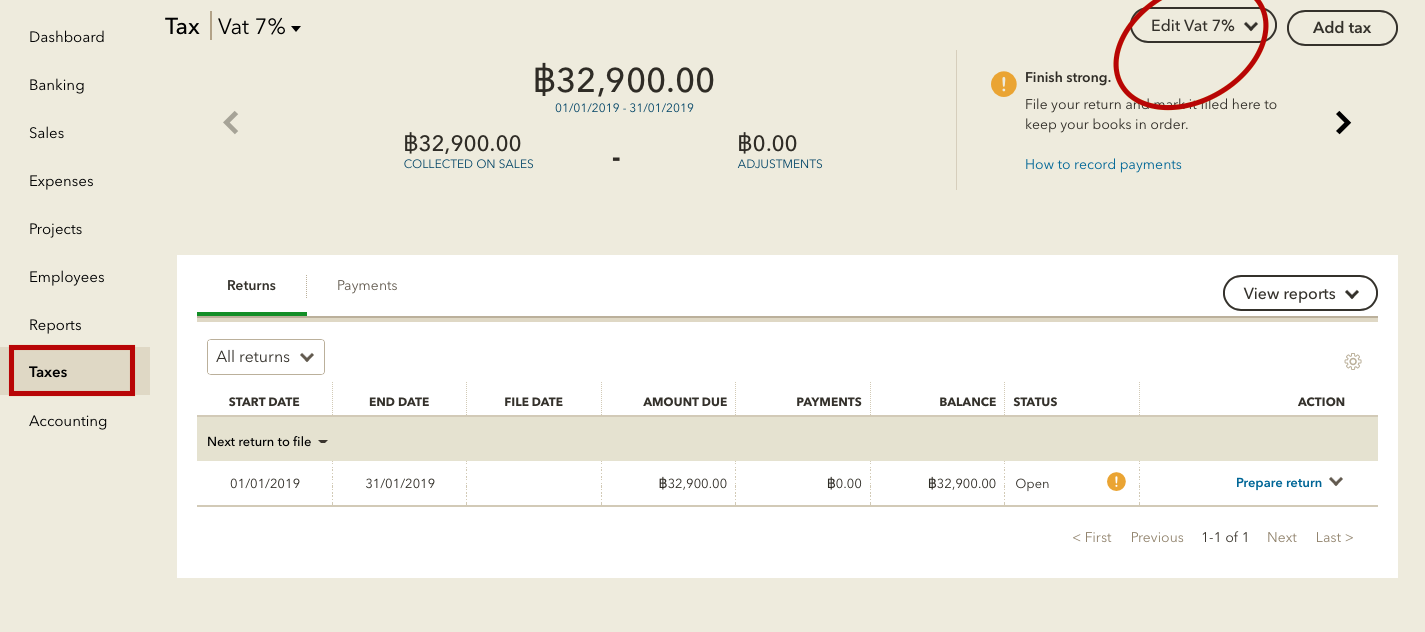Collapse the Next return to file section

click(x=322, y=440)
